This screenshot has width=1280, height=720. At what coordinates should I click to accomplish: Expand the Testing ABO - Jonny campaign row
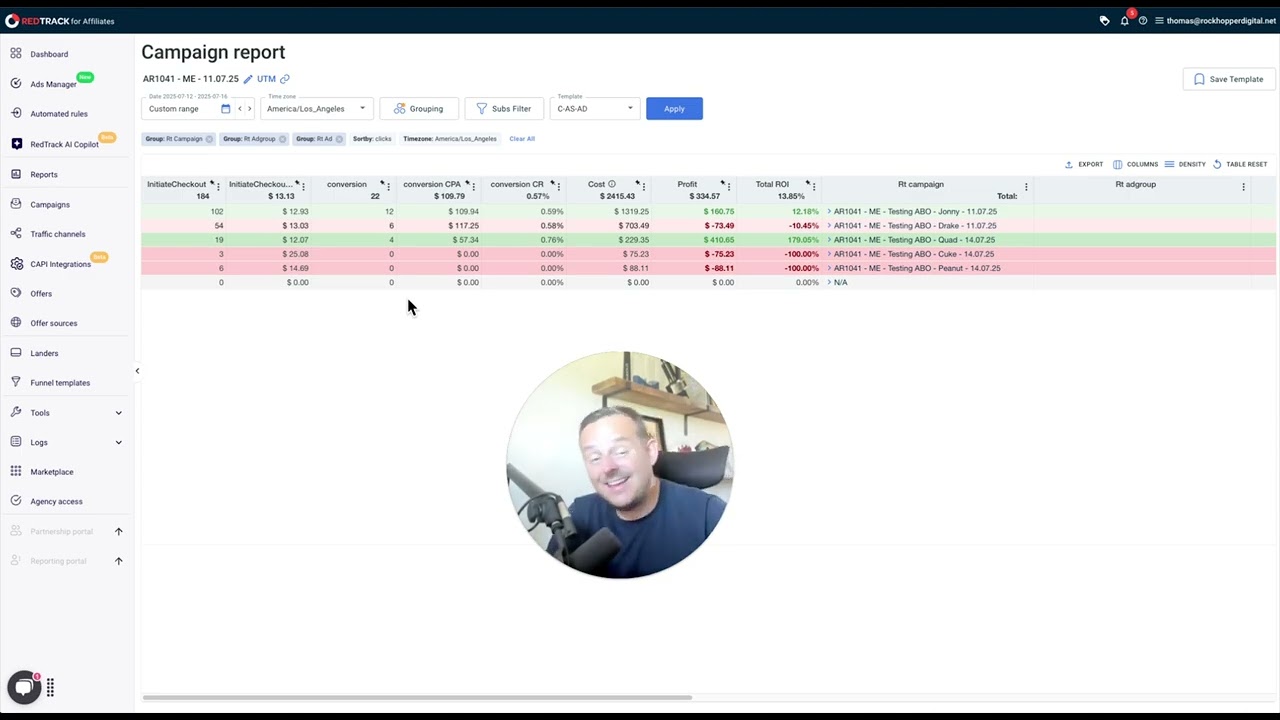pyautogui.click(x=829, y=212)
